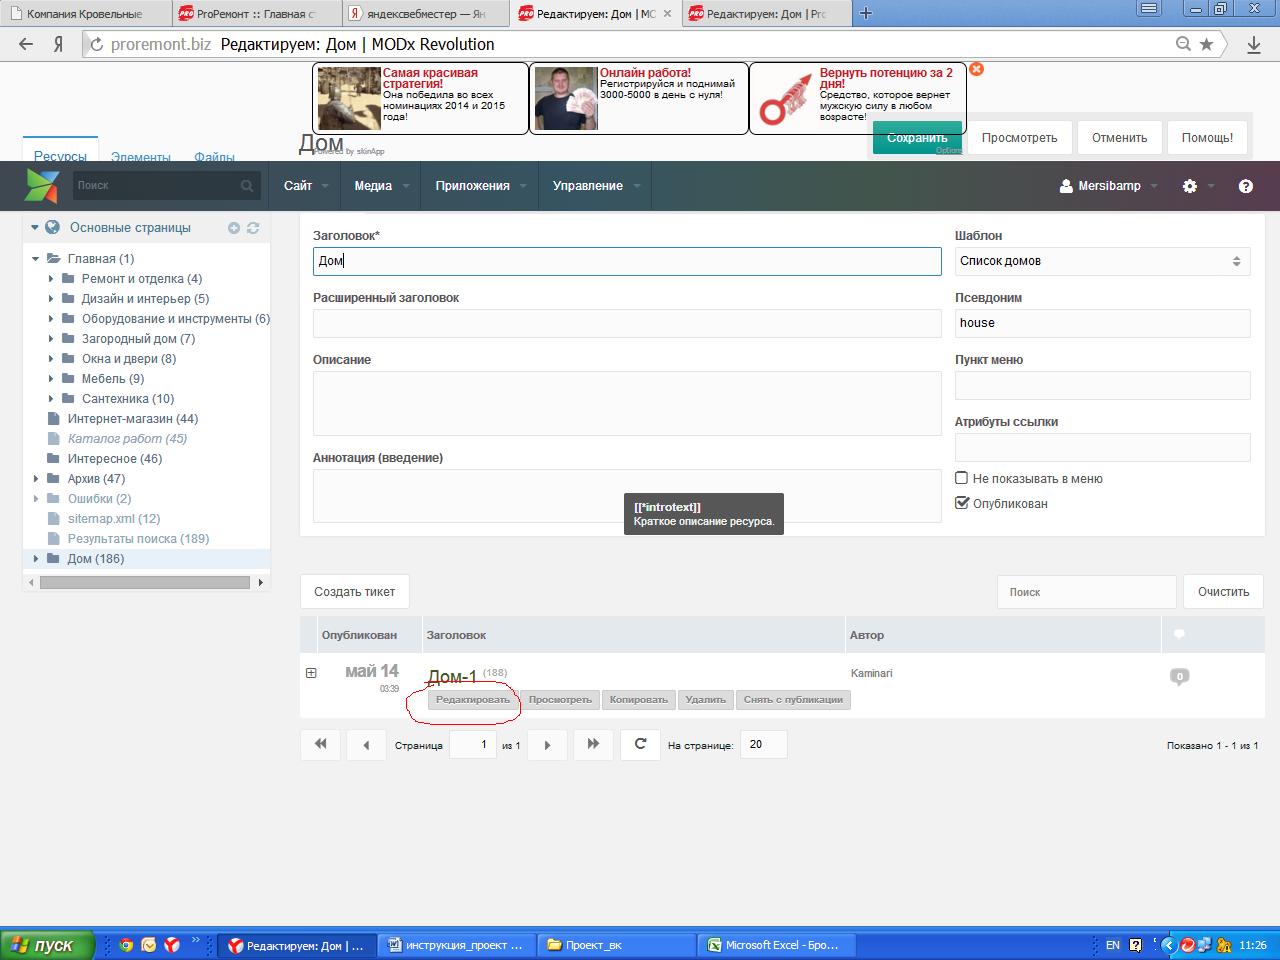1280x960 pixels.
Task: Check the Не показывать в меню checkbox
Action: click(x=962, y=478)
